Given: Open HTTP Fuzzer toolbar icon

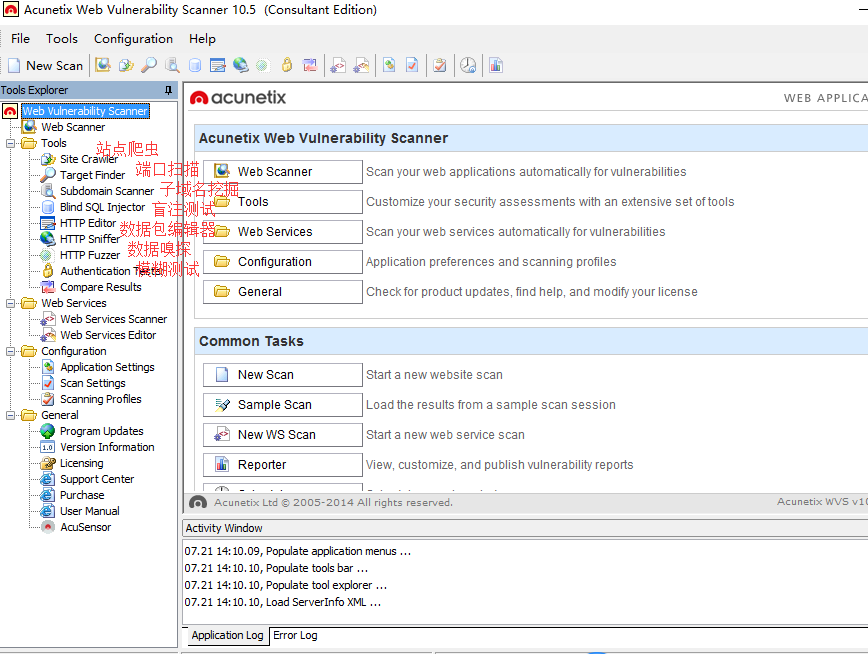Looking at the screenshot, I should (262, 65).
